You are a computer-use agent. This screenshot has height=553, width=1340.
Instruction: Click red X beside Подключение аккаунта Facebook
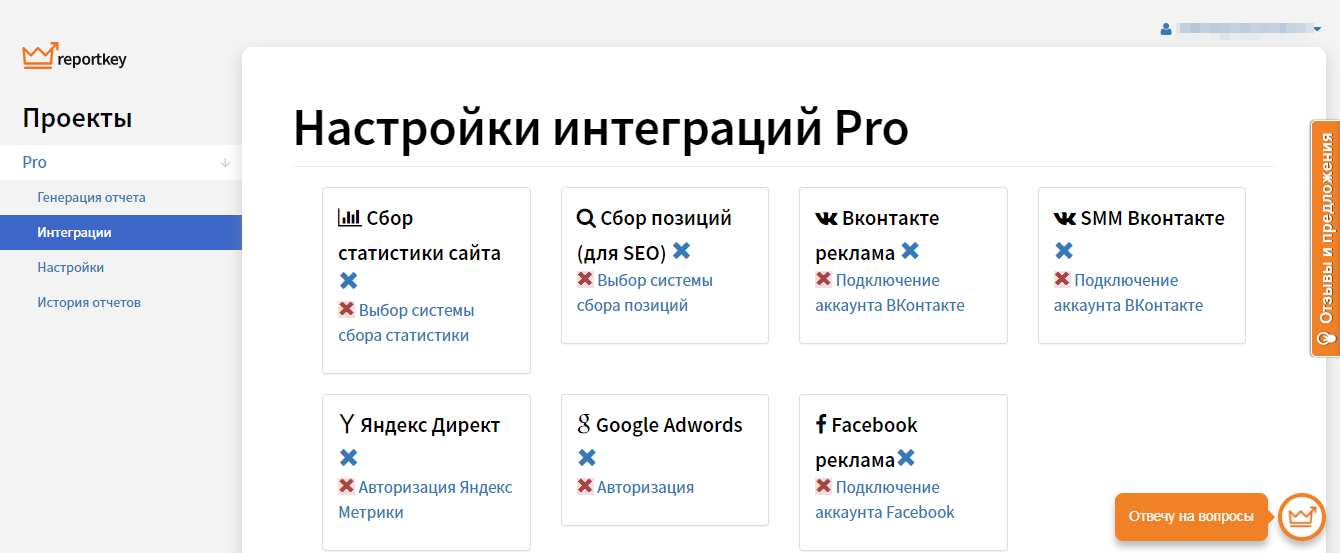(x=823, y=486)
